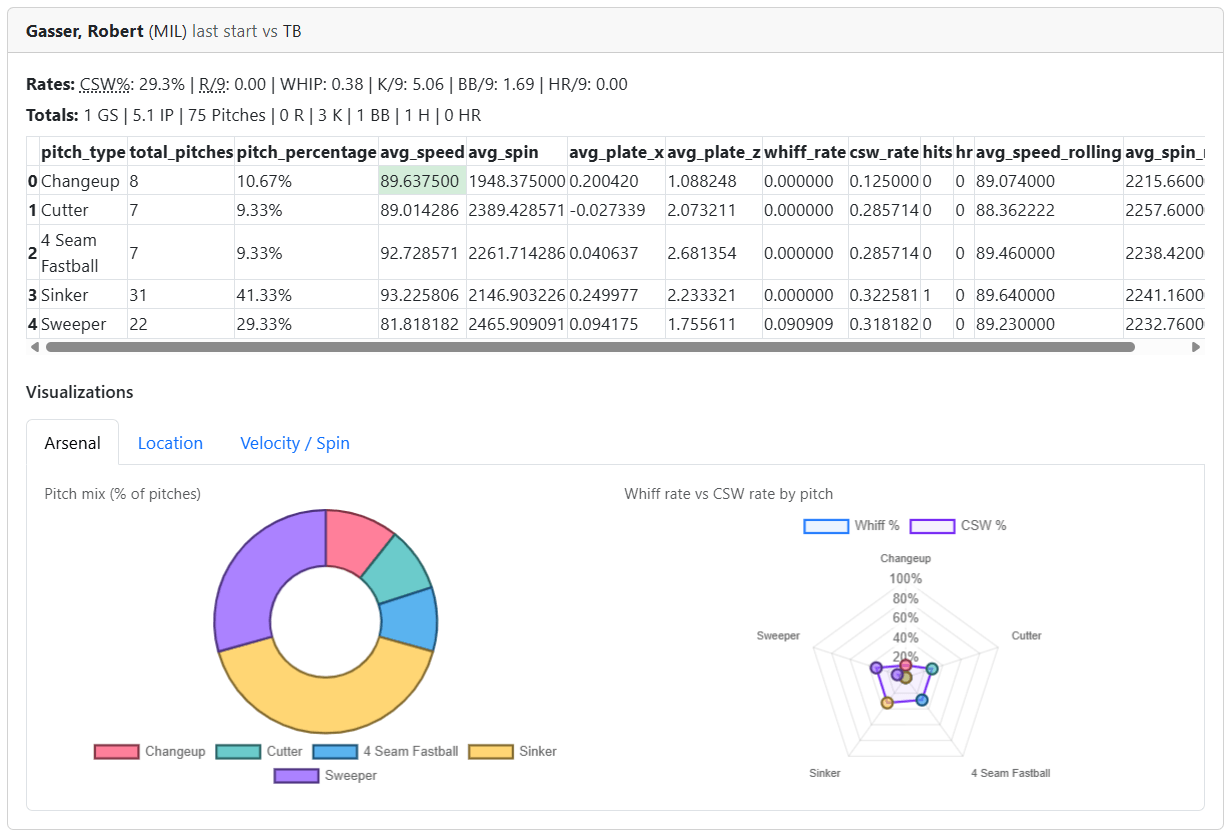Toggle Sinker in pitch mix legend
The image size is (1231, 835).
[x=513, y=752]
